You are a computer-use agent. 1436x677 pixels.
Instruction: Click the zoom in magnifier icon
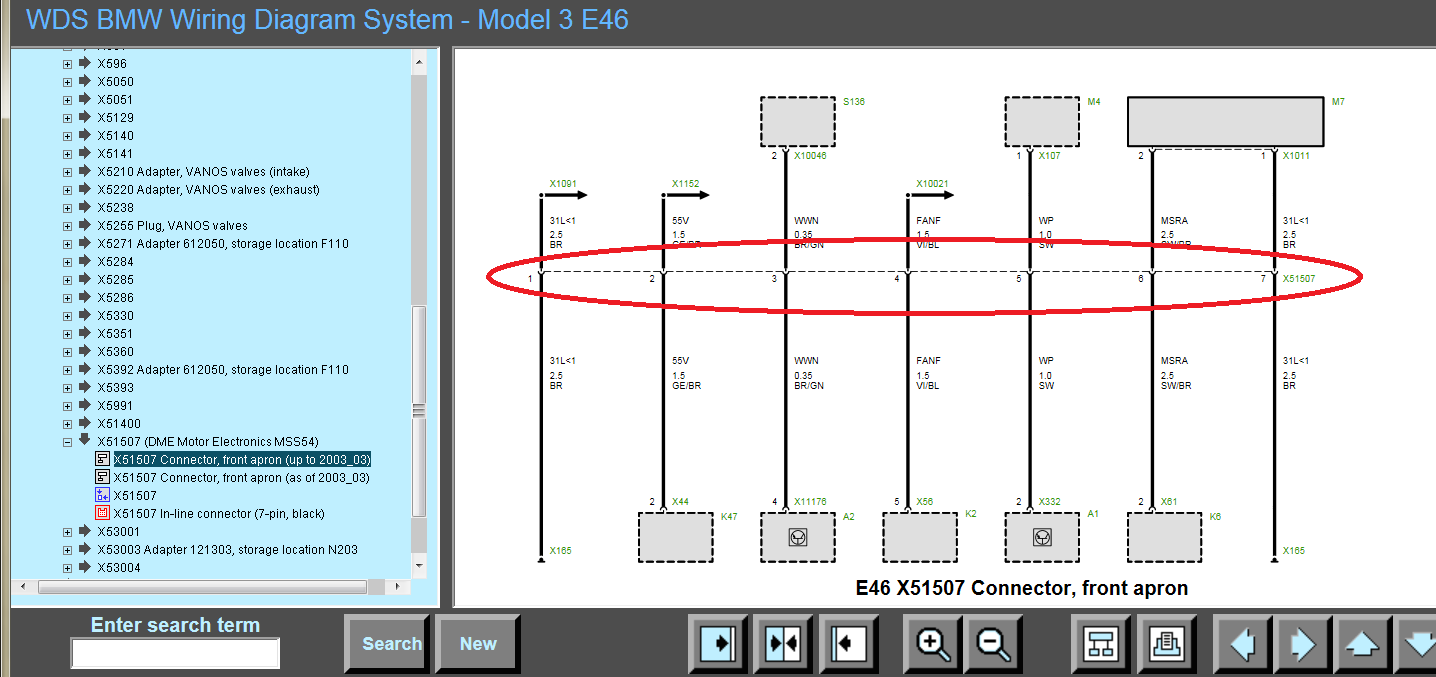pyautogui.click(x=933, y=644)
